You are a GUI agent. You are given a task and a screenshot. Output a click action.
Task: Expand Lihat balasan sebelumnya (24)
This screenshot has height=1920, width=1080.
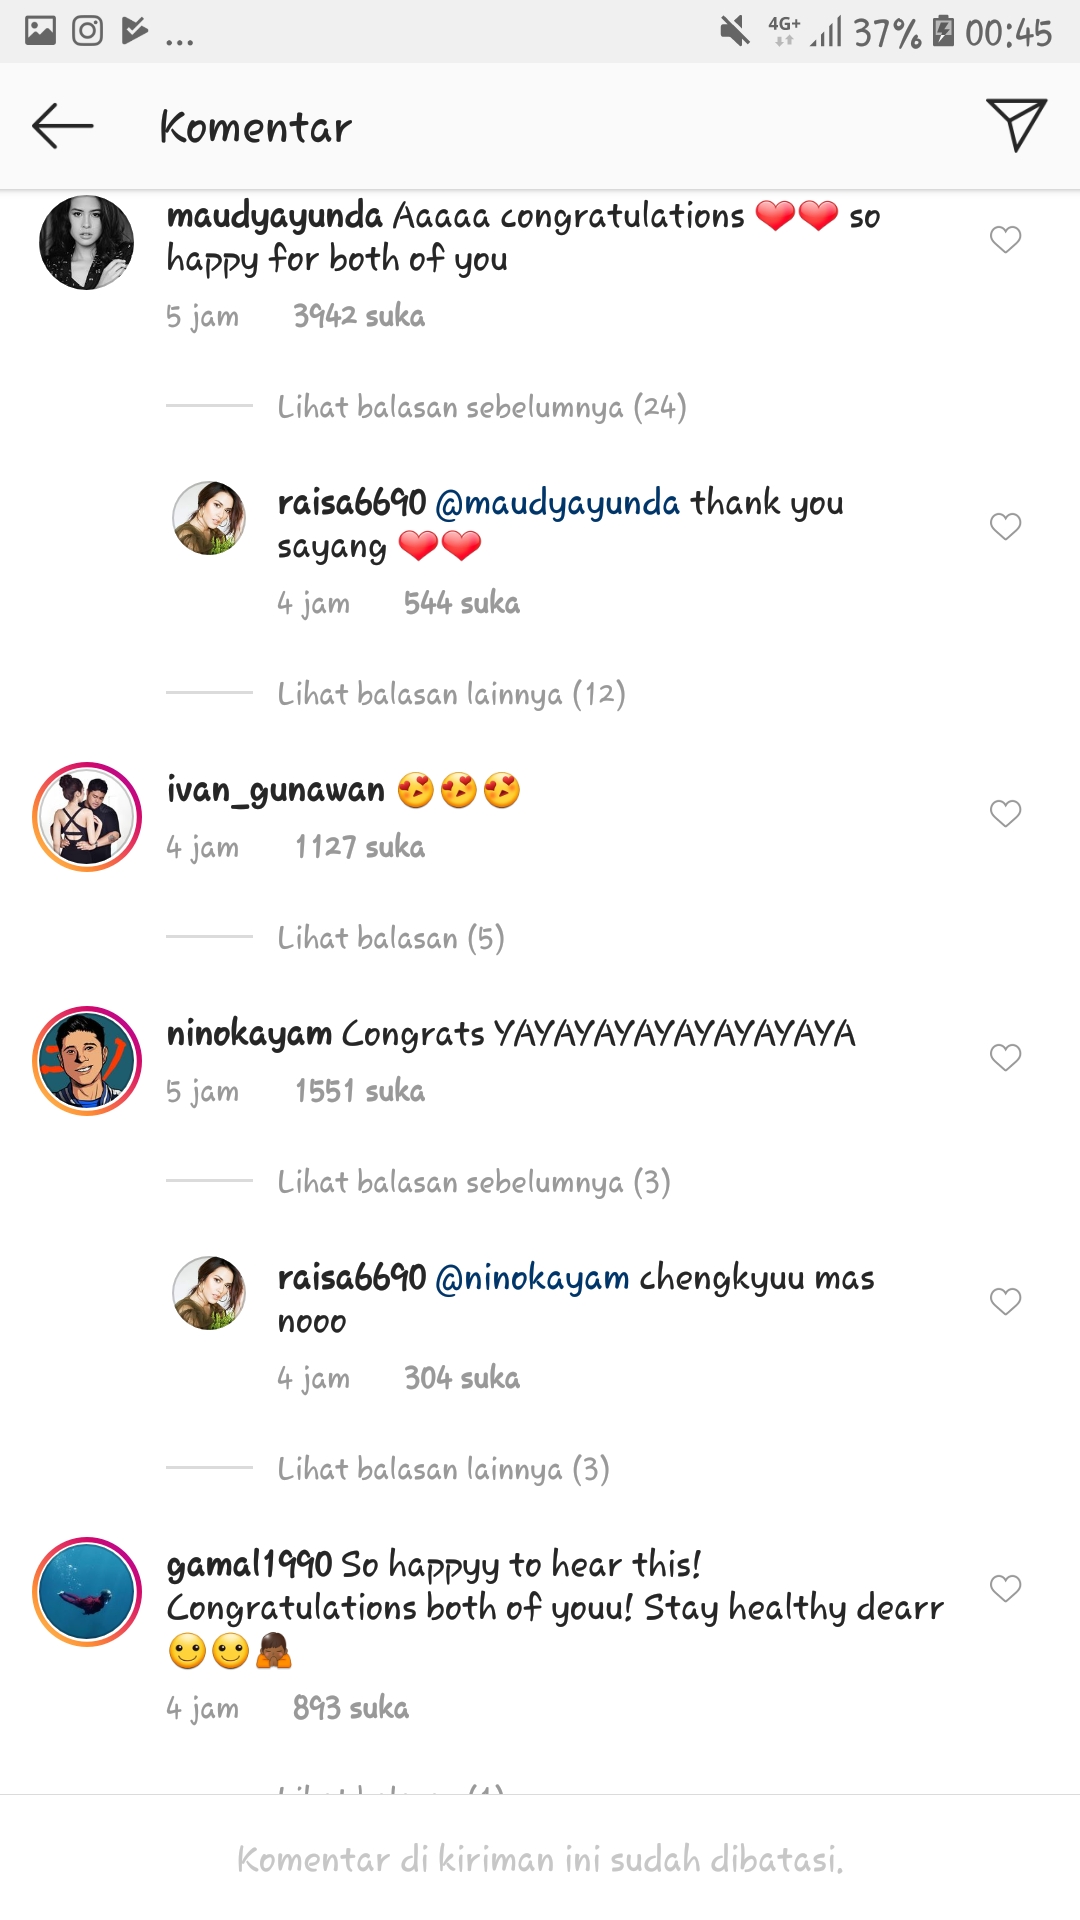pos(481,407)
